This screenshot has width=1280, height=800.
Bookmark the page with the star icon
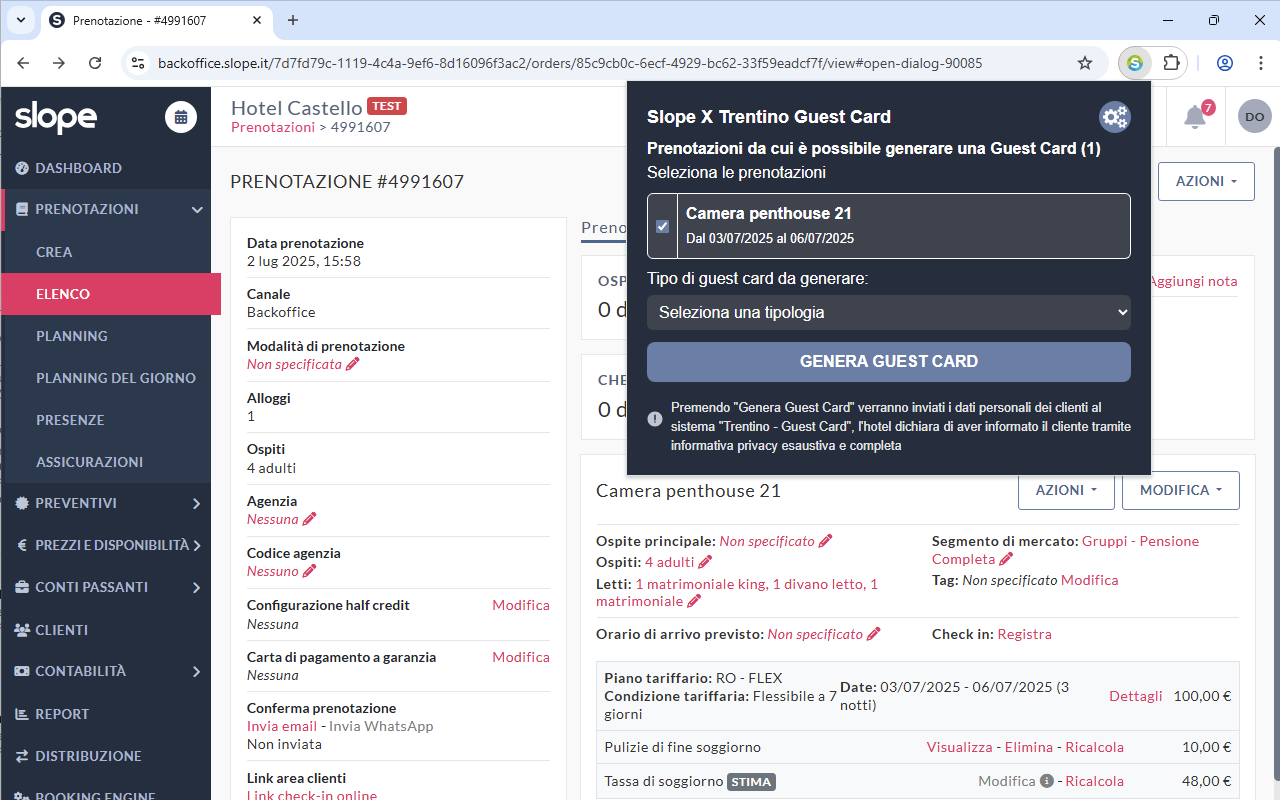pyautogui.click(x=1085, y=63)
